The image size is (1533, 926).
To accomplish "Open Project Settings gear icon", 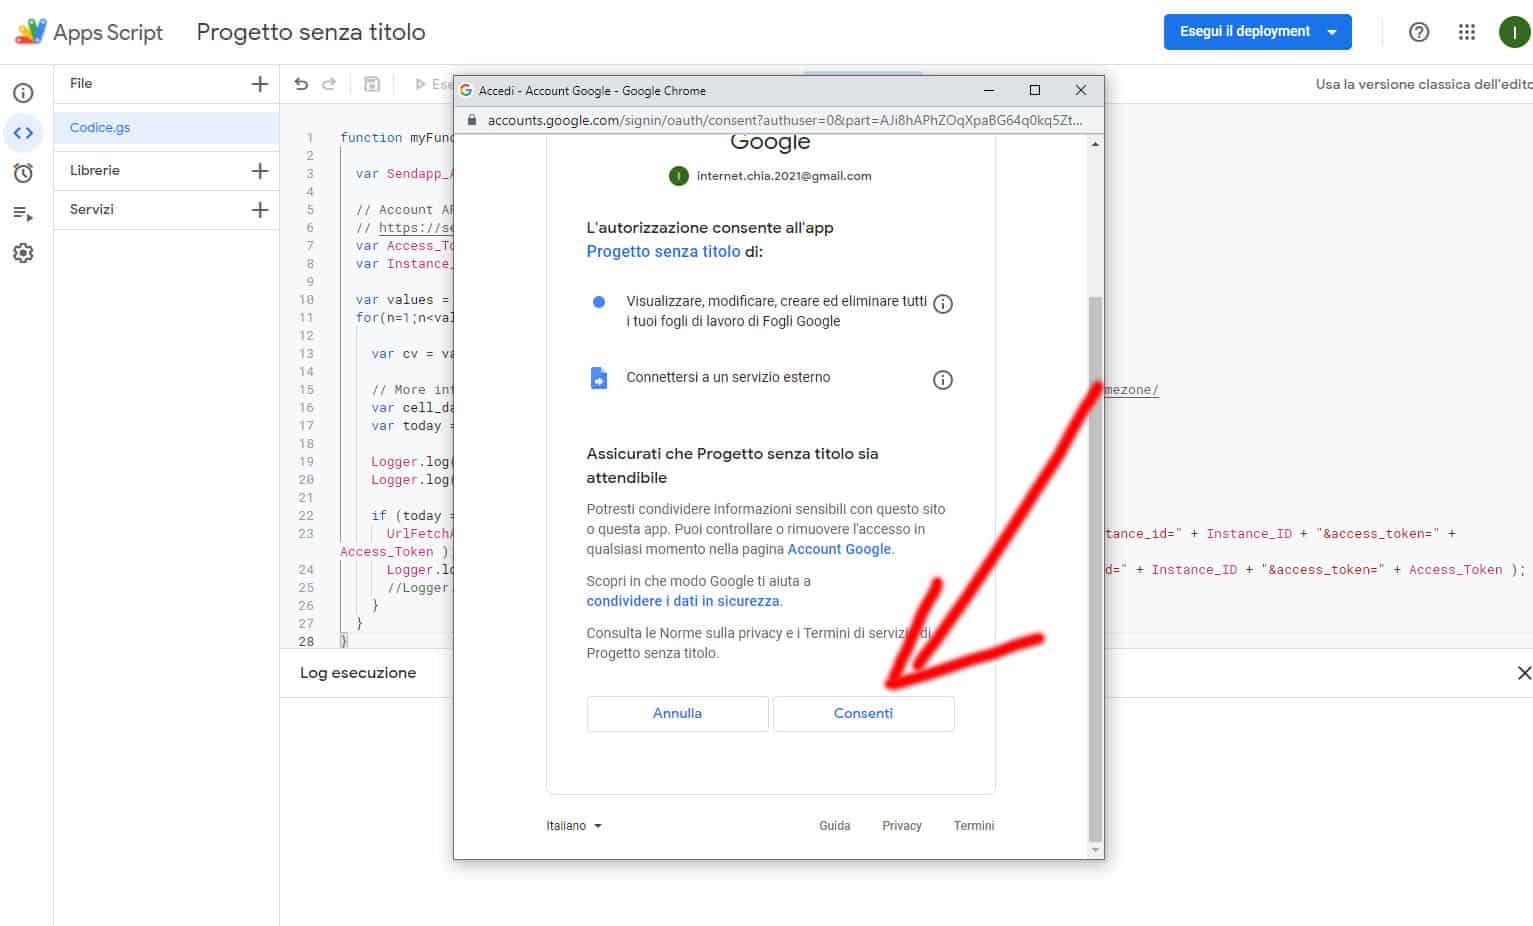I will pyautogui.click(x=23, y=253).
